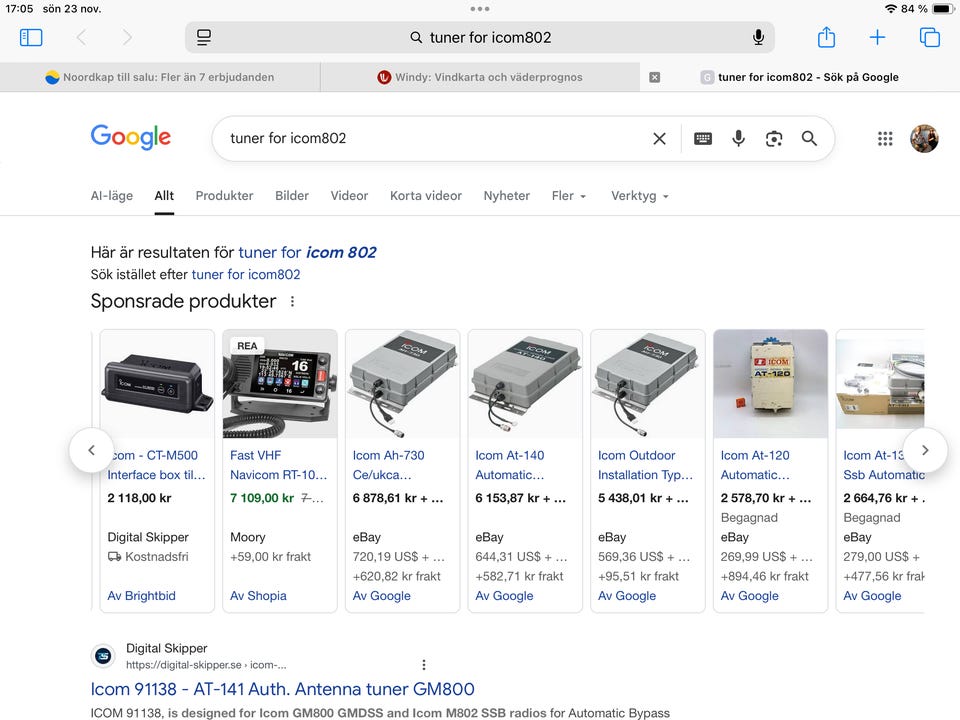Show next sponsored products arrow
The height and width of the screenshot is (720, 960).
coord(925,450)
